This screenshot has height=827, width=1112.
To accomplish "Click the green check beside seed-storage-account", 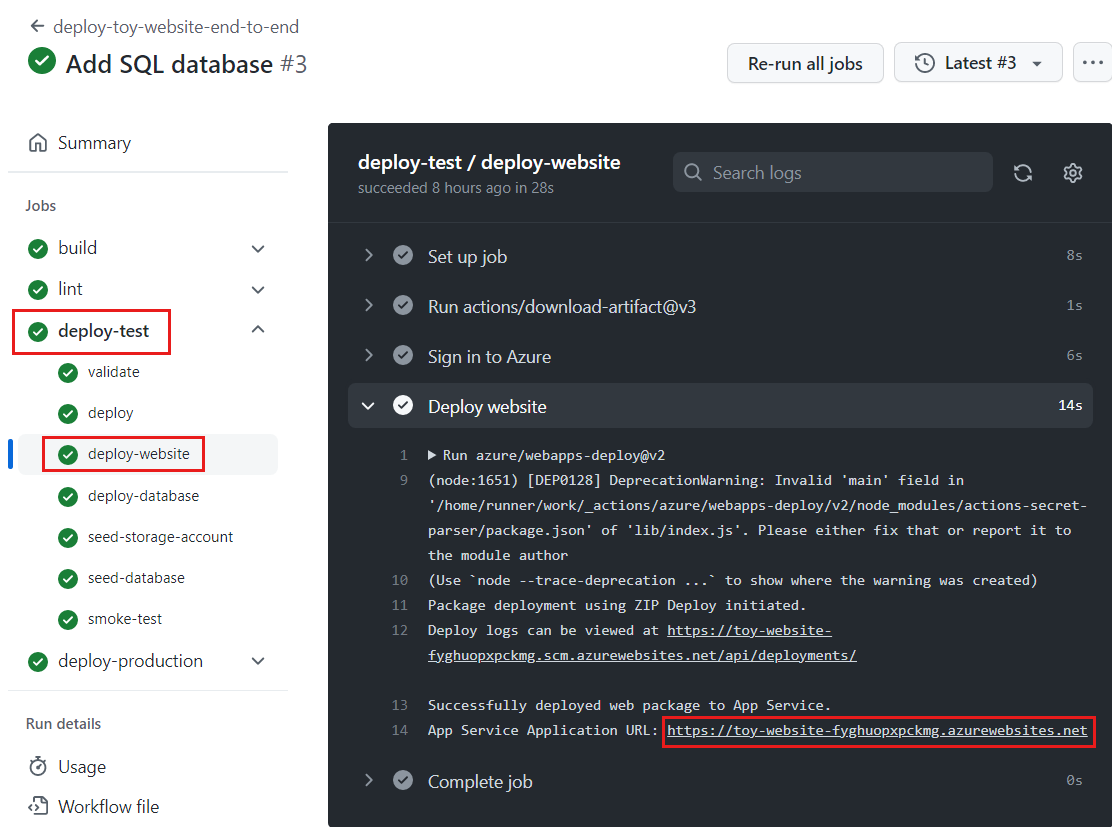I will 68,538.
